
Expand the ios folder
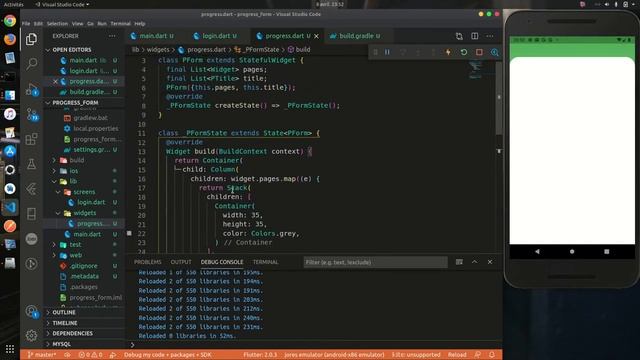[x=73, y=171]
